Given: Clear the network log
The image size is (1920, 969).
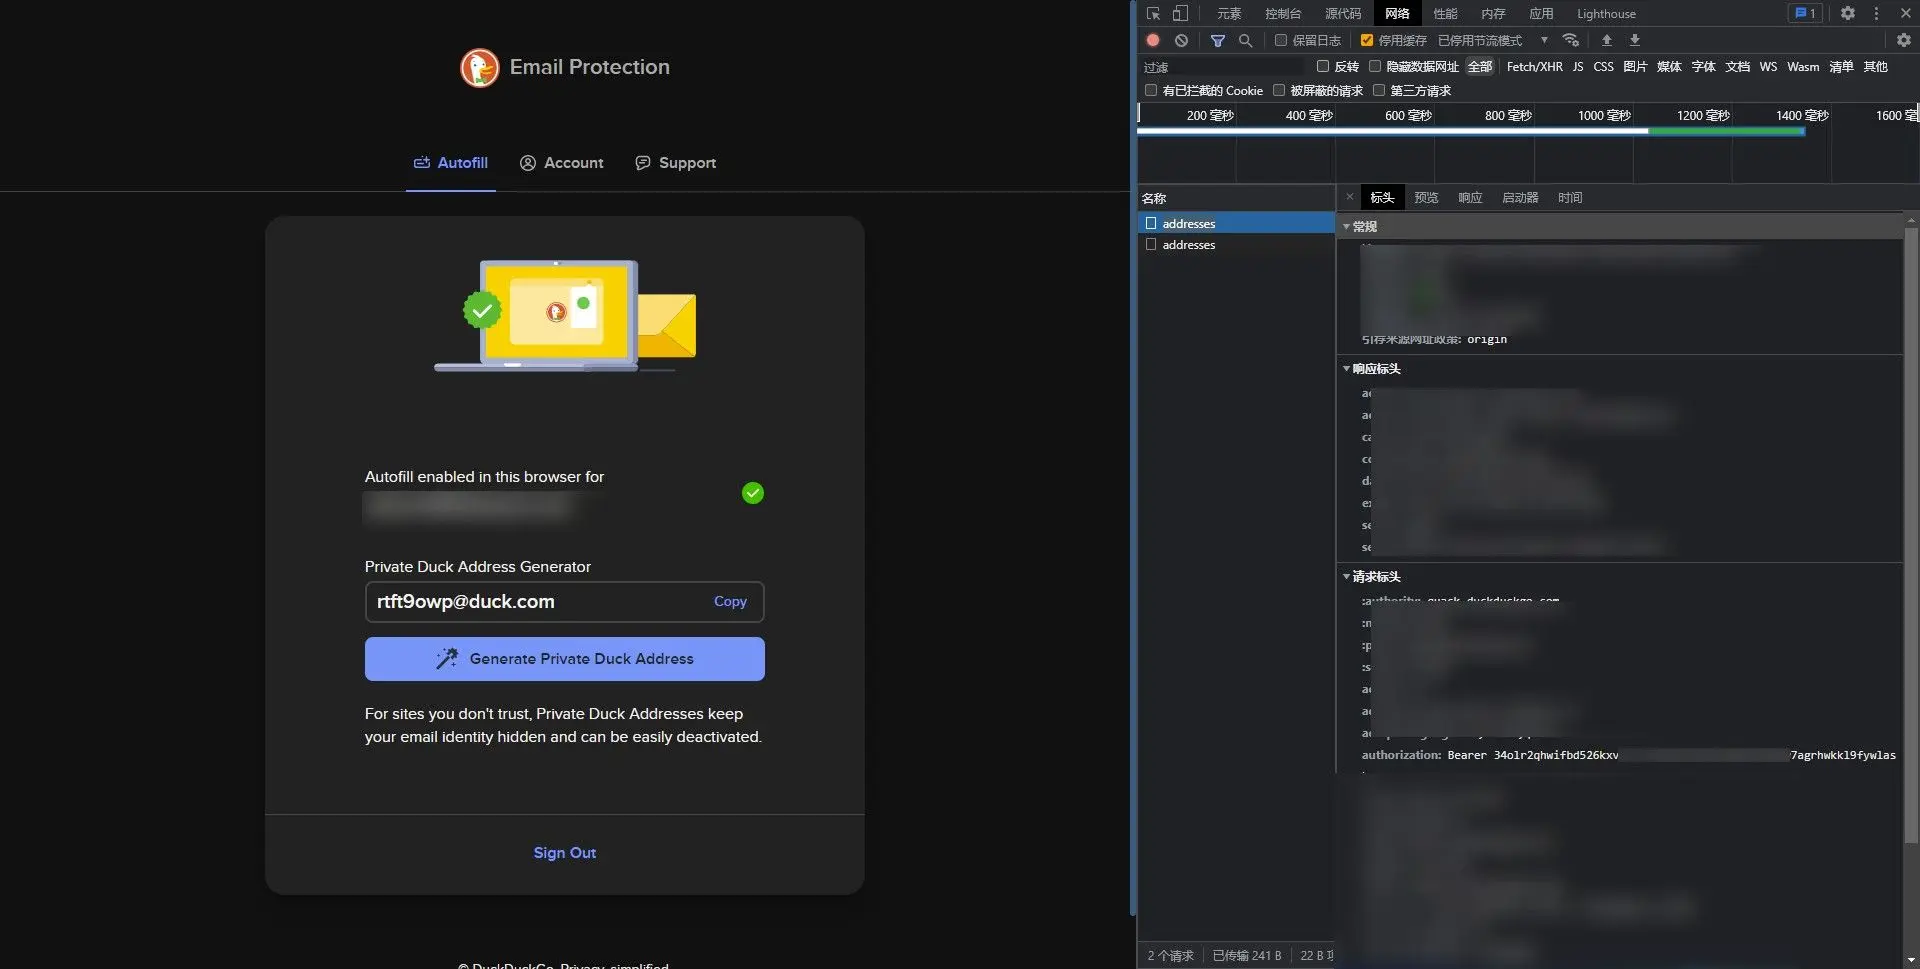Looking at the screenshot, I should coord(1181,40).
